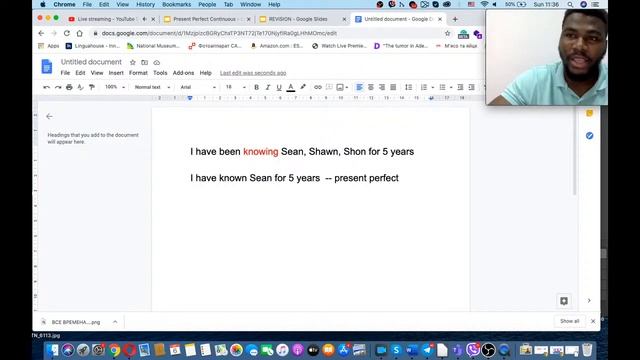Open the Docs Tools menu
Viewport: 640px width, 360px height.
[x=160, y=73]
